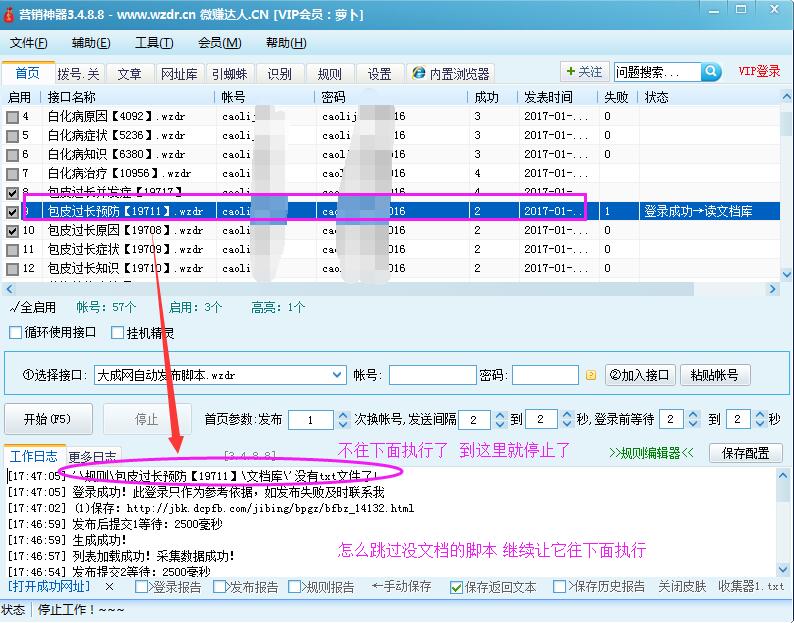Open the 工具 menu
This screenshot has height=623, width=794.
pos(153,43)
